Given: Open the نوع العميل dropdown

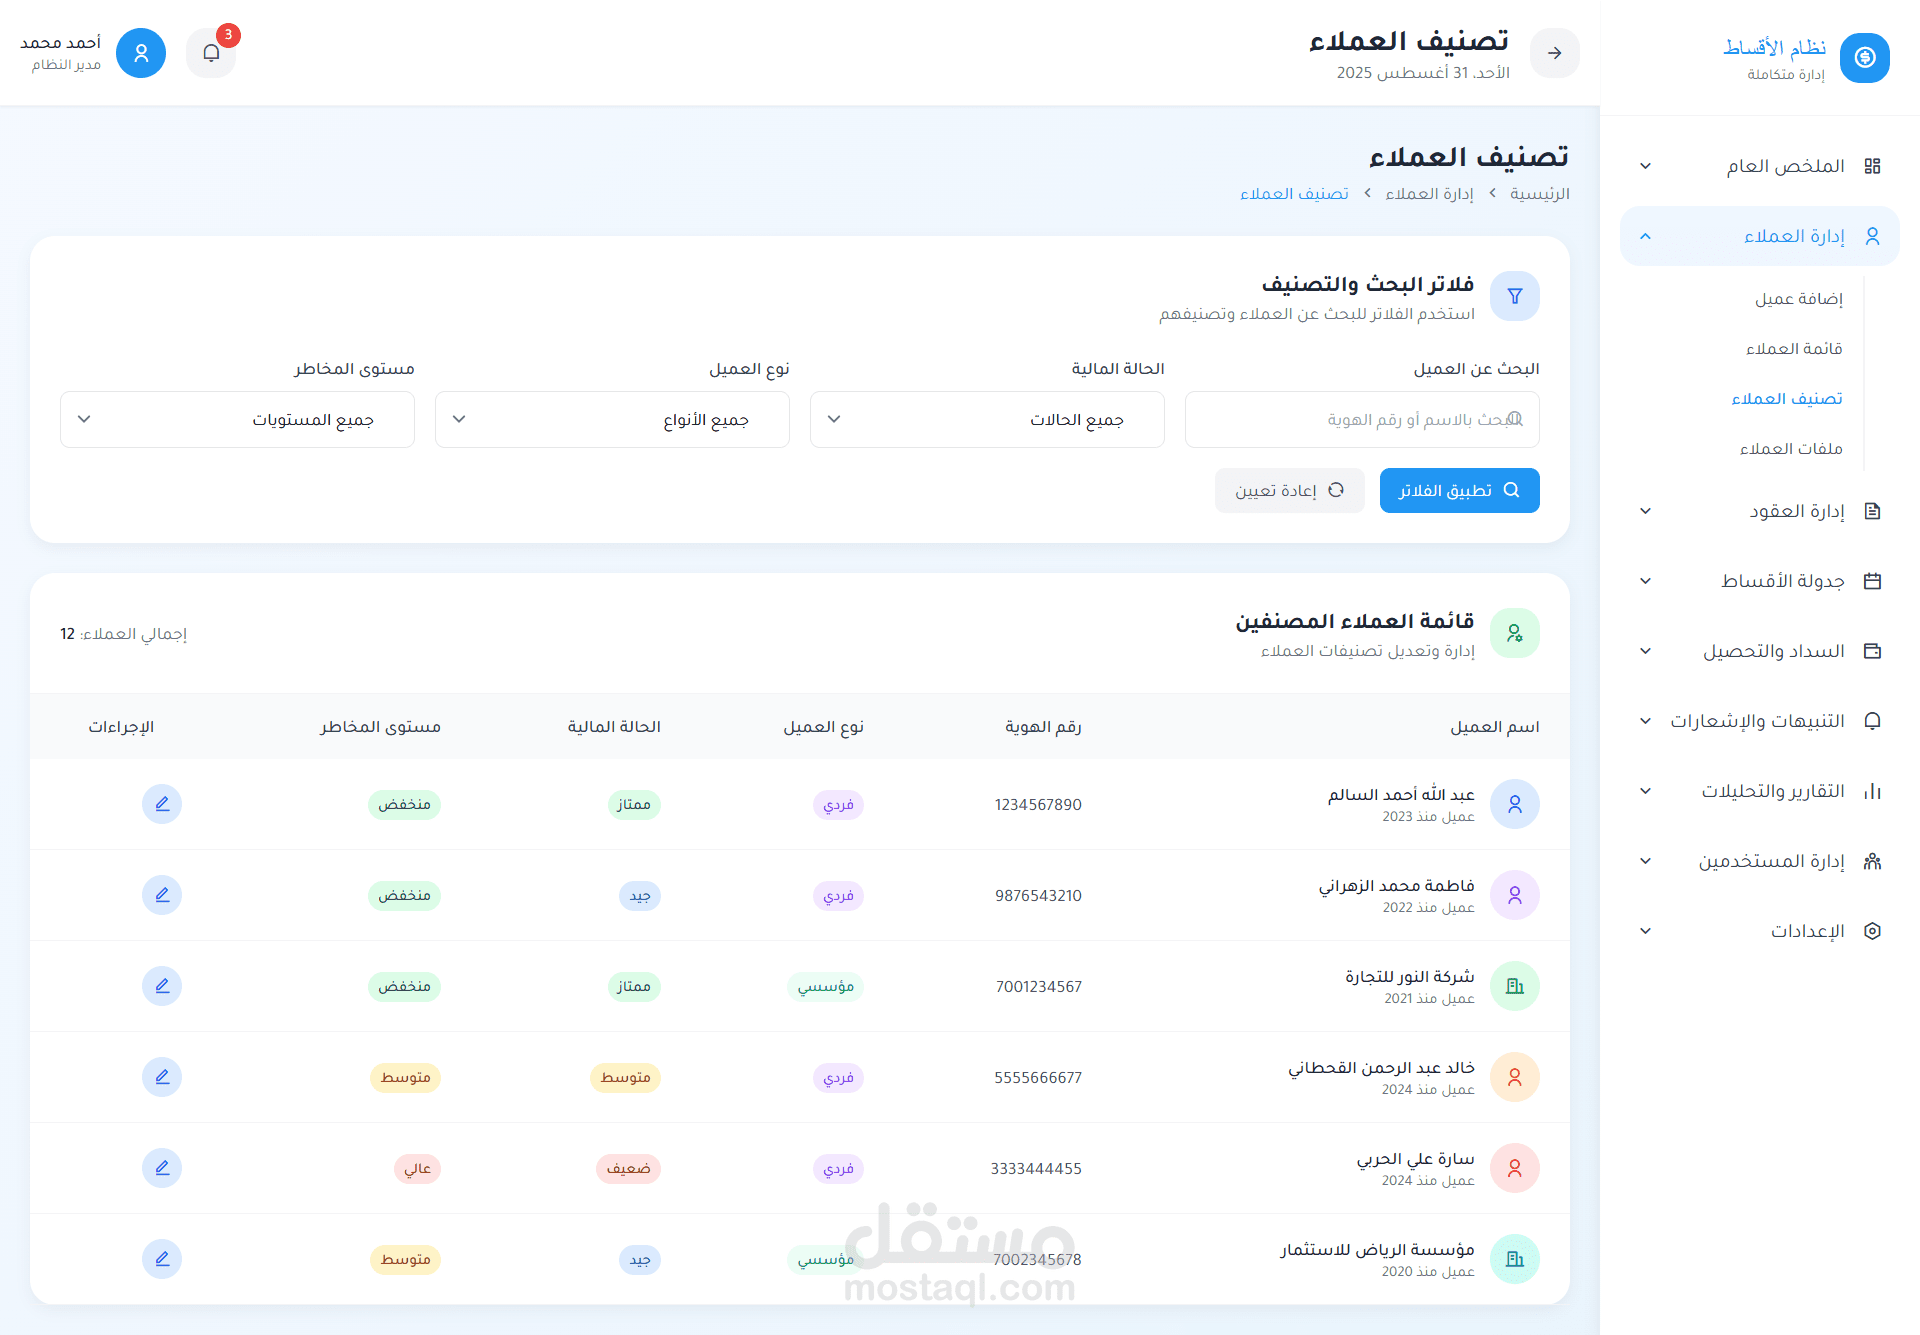Looking at the screenshot, I should (612, 419).
